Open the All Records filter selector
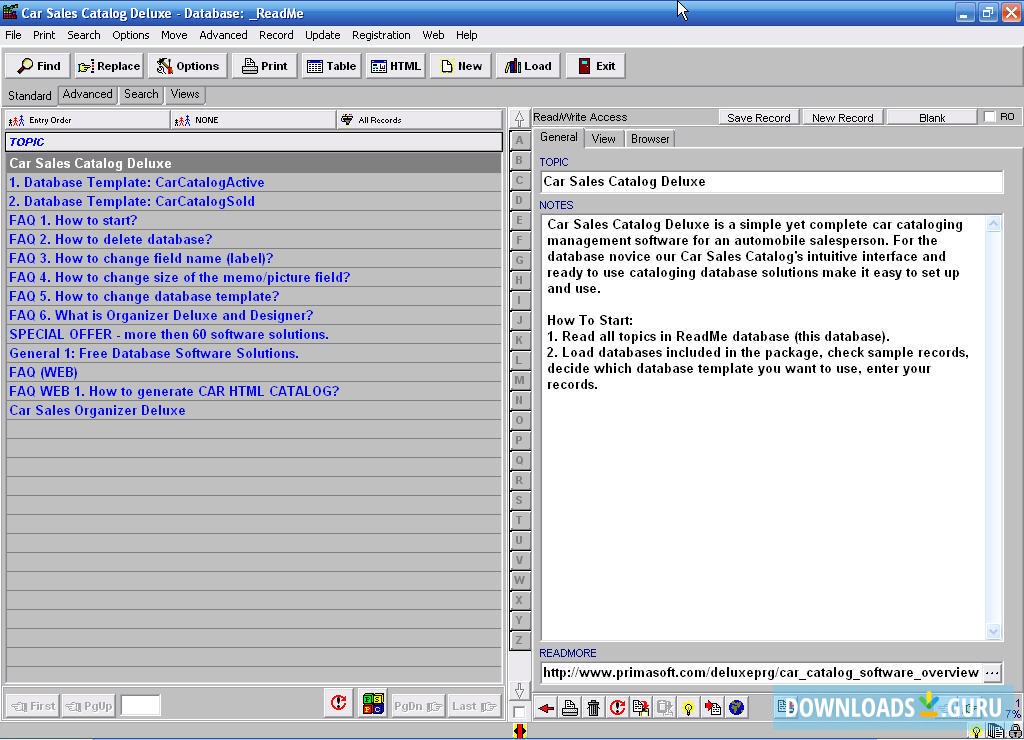Screen dimensions: 1024x740 click(x=420, y=120)
